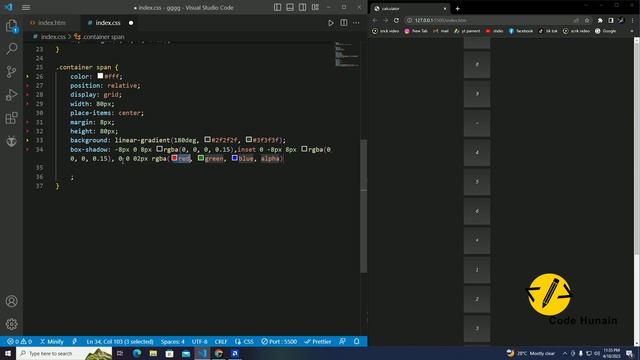640x360 pixels.
Task: Change end of line sequence via CRLF
Action: [221, 342]
